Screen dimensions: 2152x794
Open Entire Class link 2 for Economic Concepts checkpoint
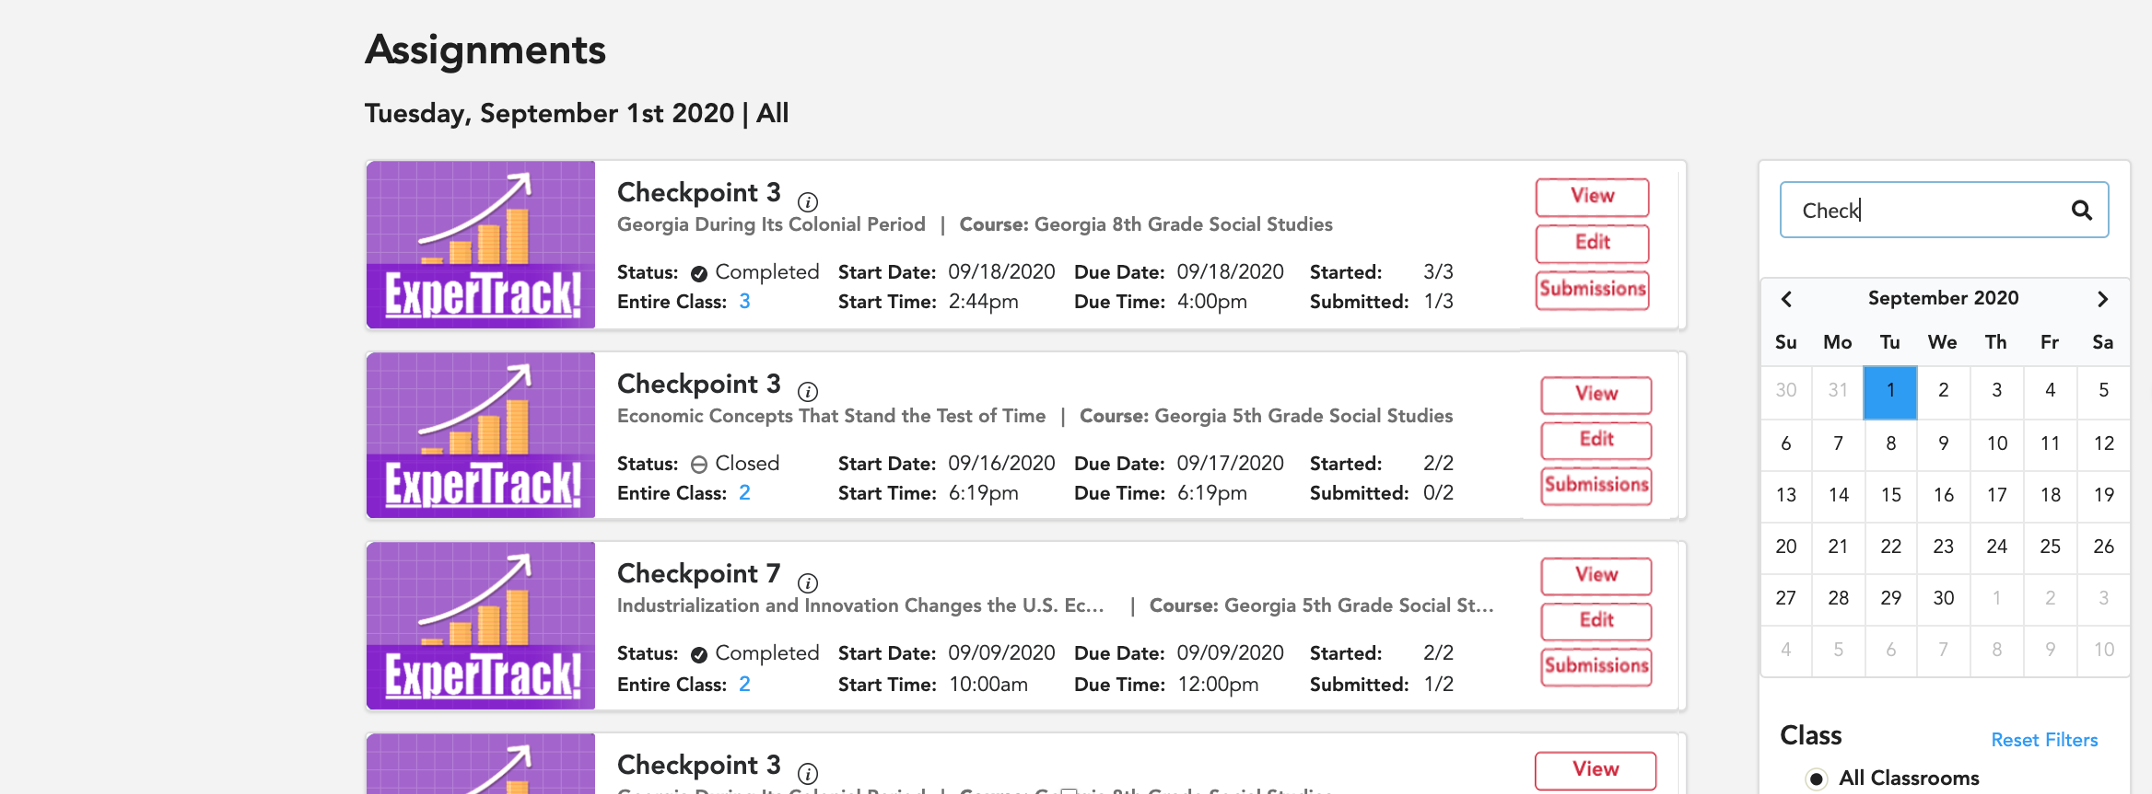(x=744, y=493)
